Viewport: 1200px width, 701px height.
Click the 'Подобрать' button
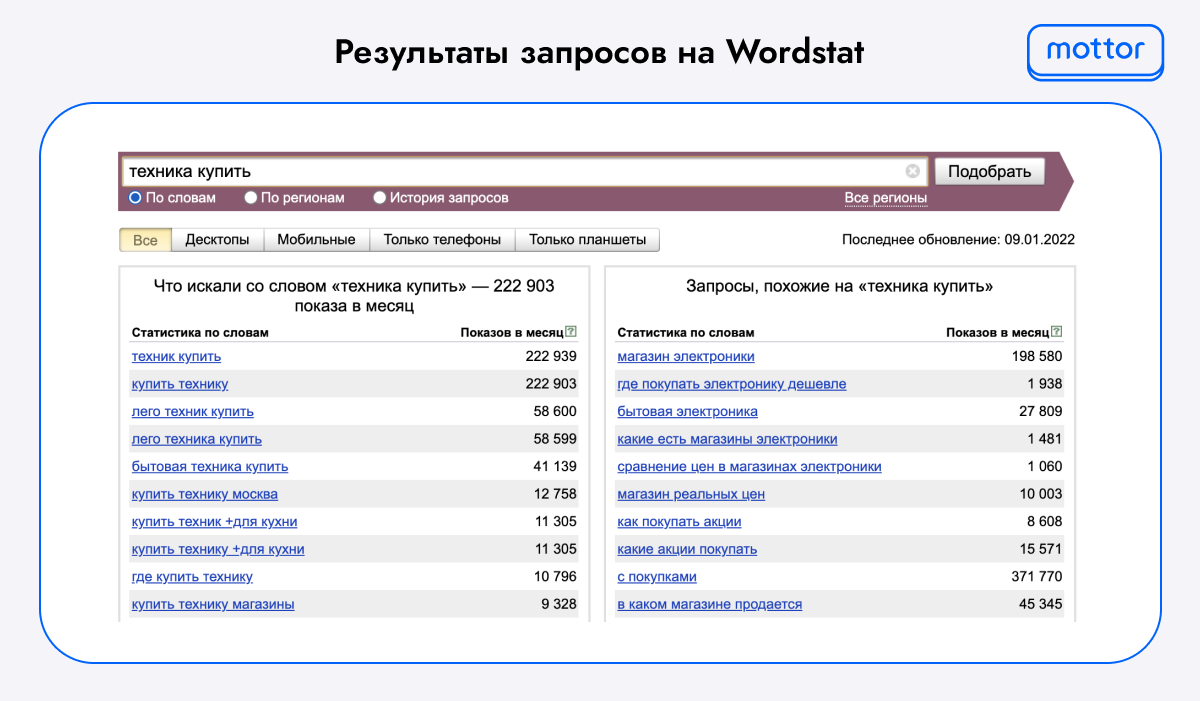pos(989,171)
